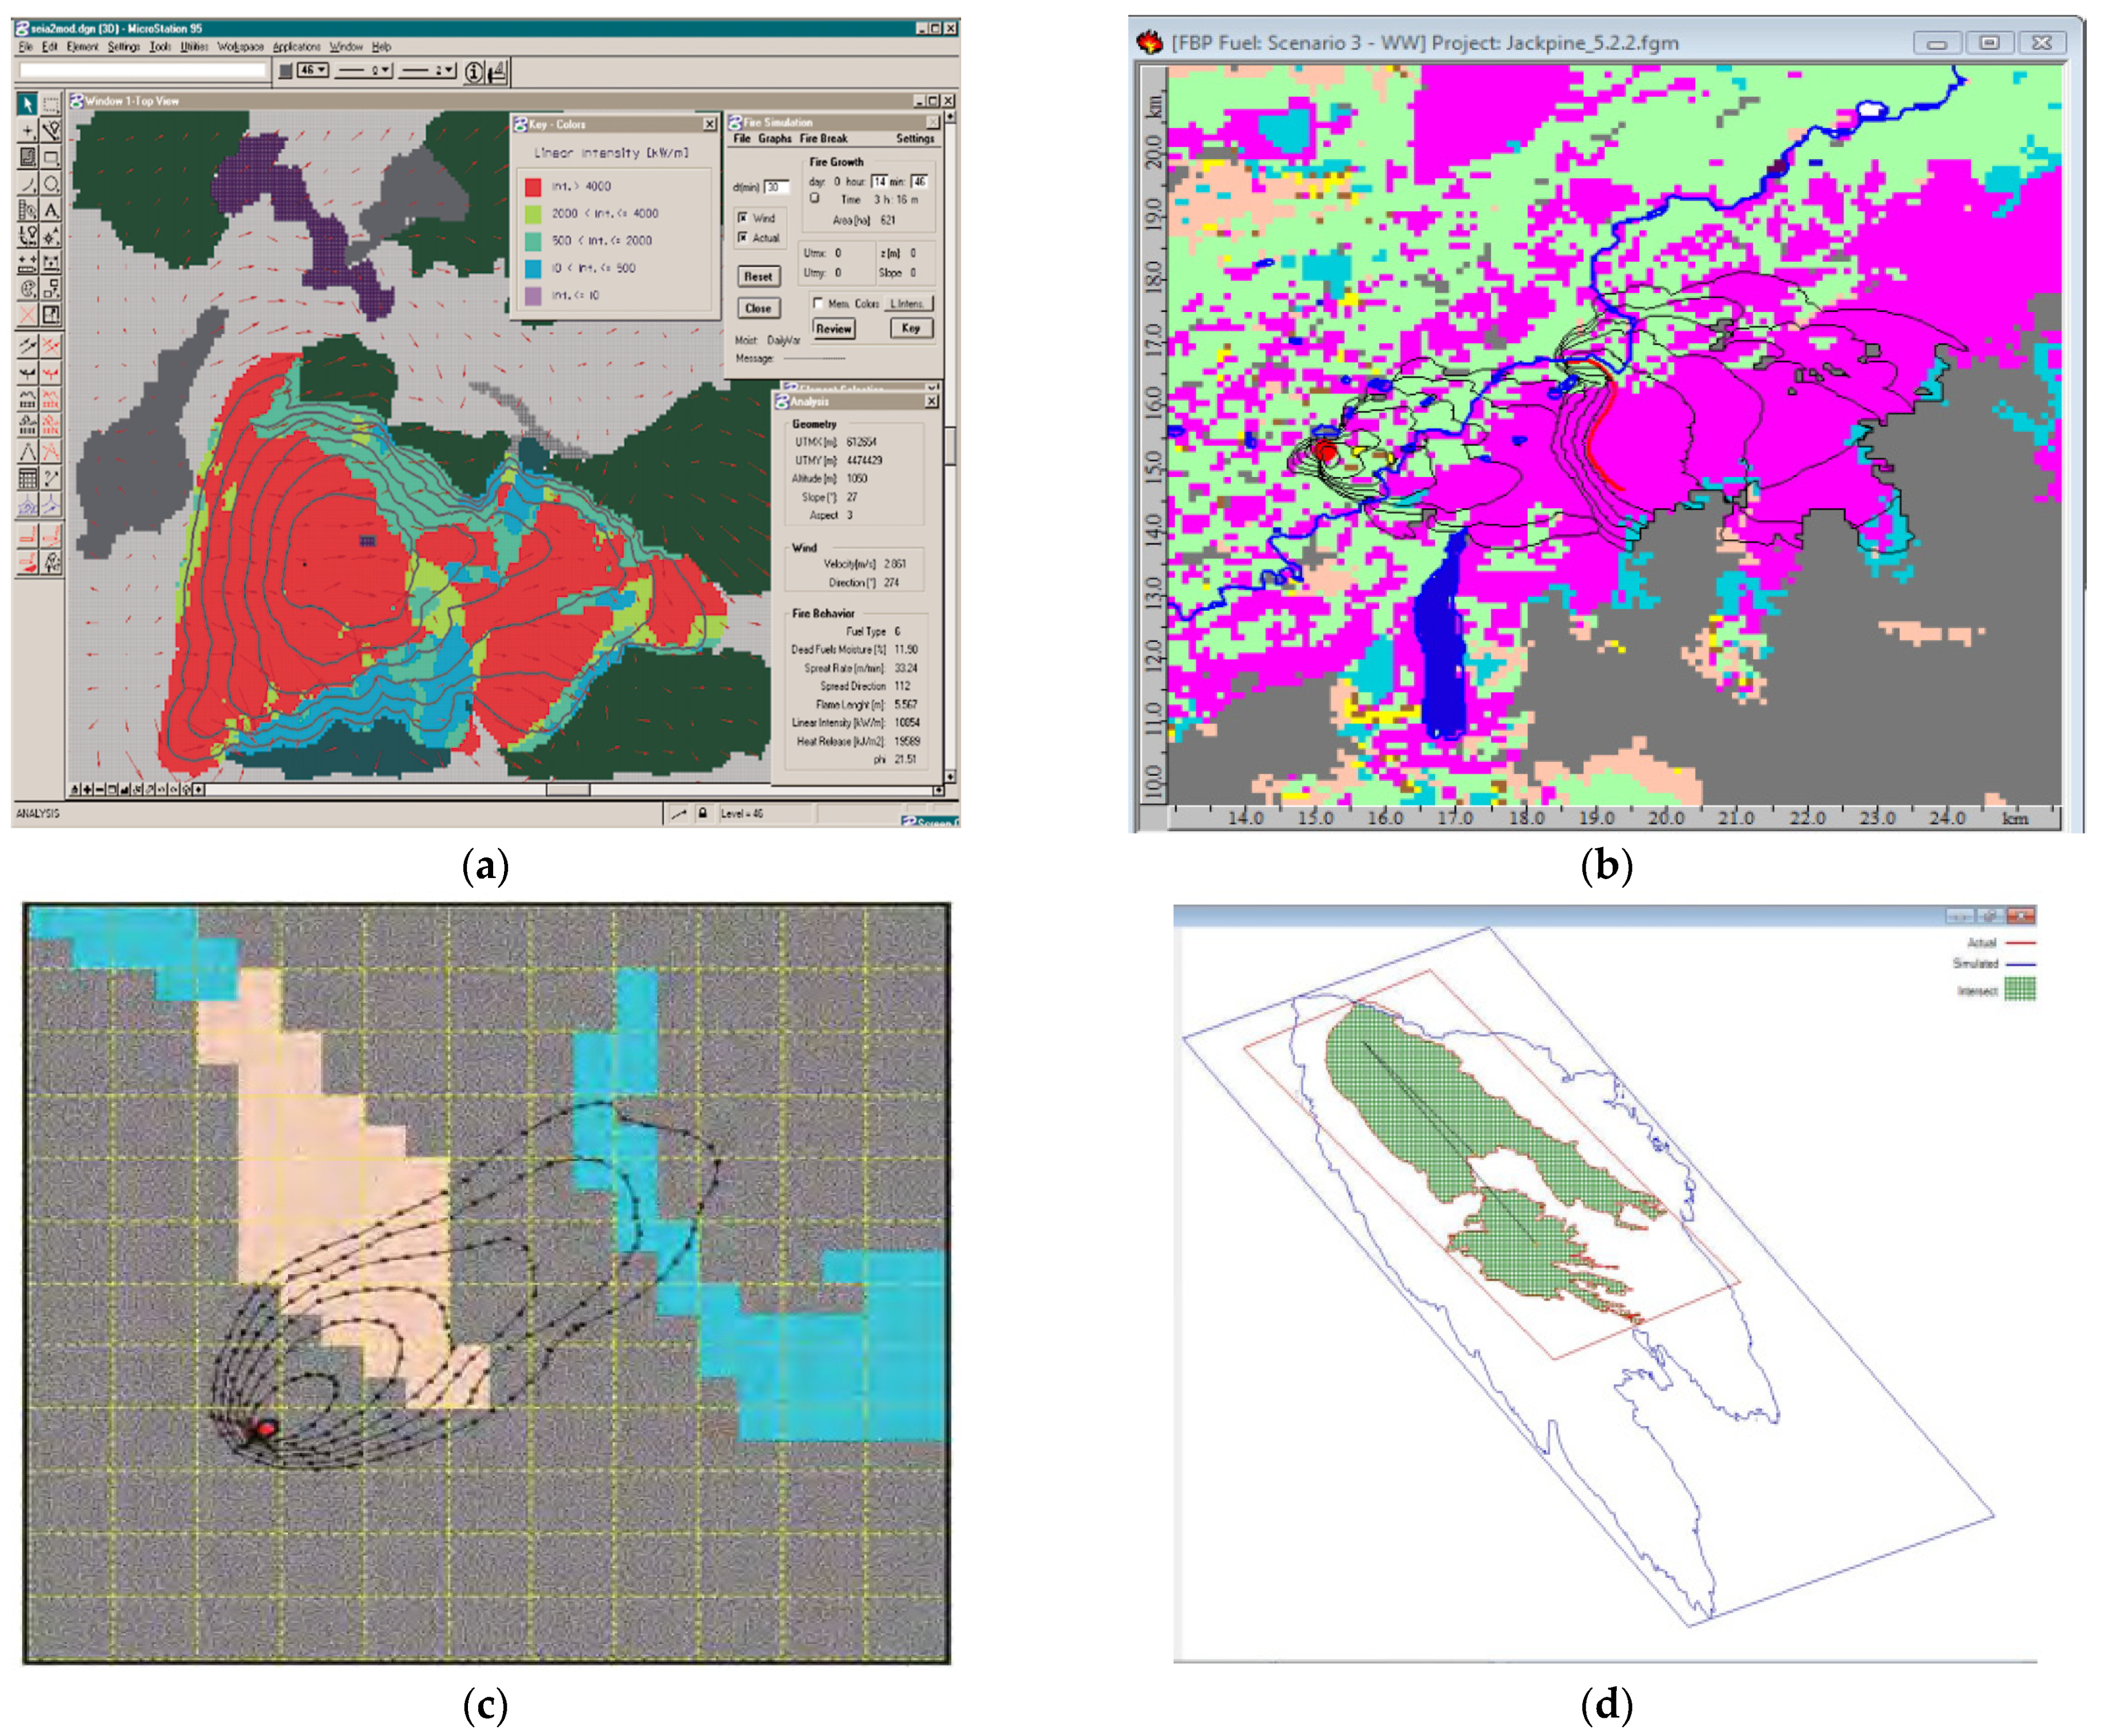Select the Place Block rectangle tool

pyautogui.click(x=51, y=157)
